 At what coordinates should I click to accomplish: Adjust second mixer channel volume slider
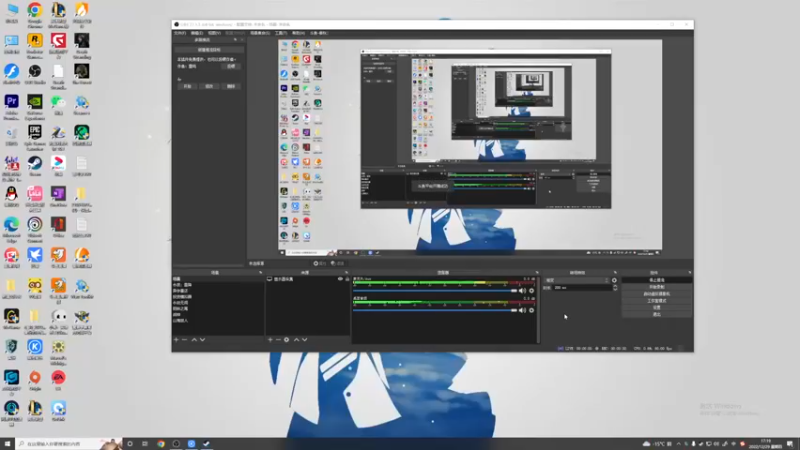tap(435, 310)
